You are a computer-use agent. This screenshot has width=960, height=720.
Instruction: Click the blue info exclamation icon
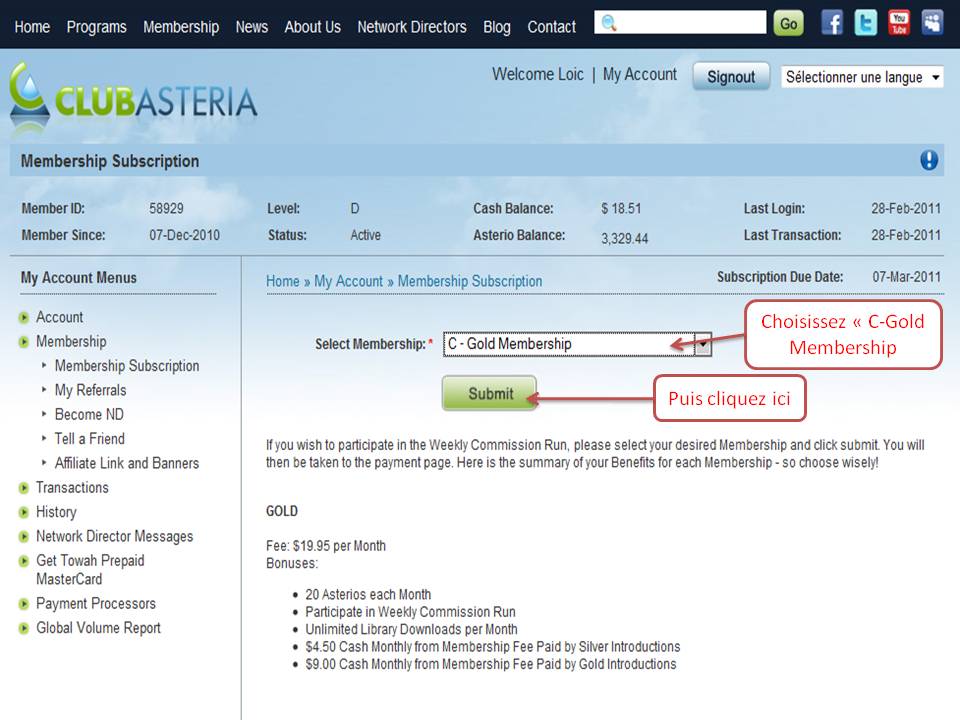[929, 160]
